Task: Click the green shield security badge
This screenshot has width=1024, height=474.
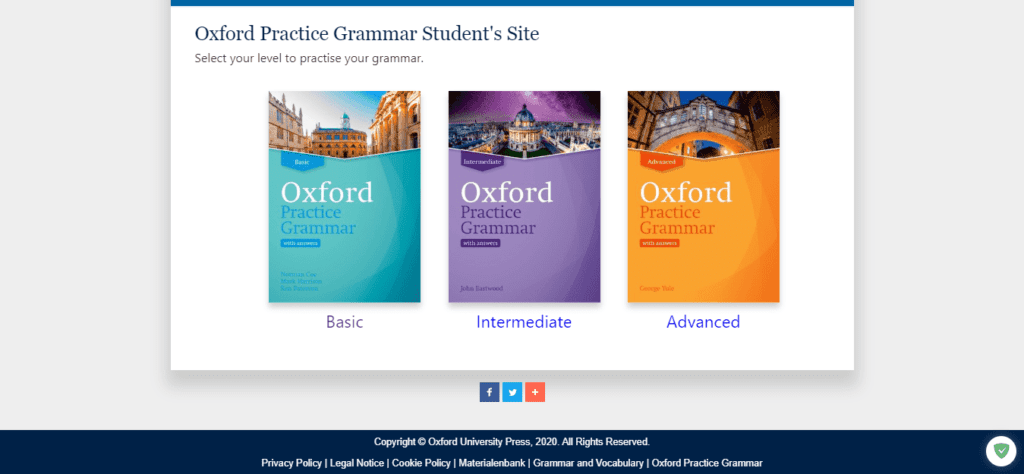Action: [x=1000, y=450]
